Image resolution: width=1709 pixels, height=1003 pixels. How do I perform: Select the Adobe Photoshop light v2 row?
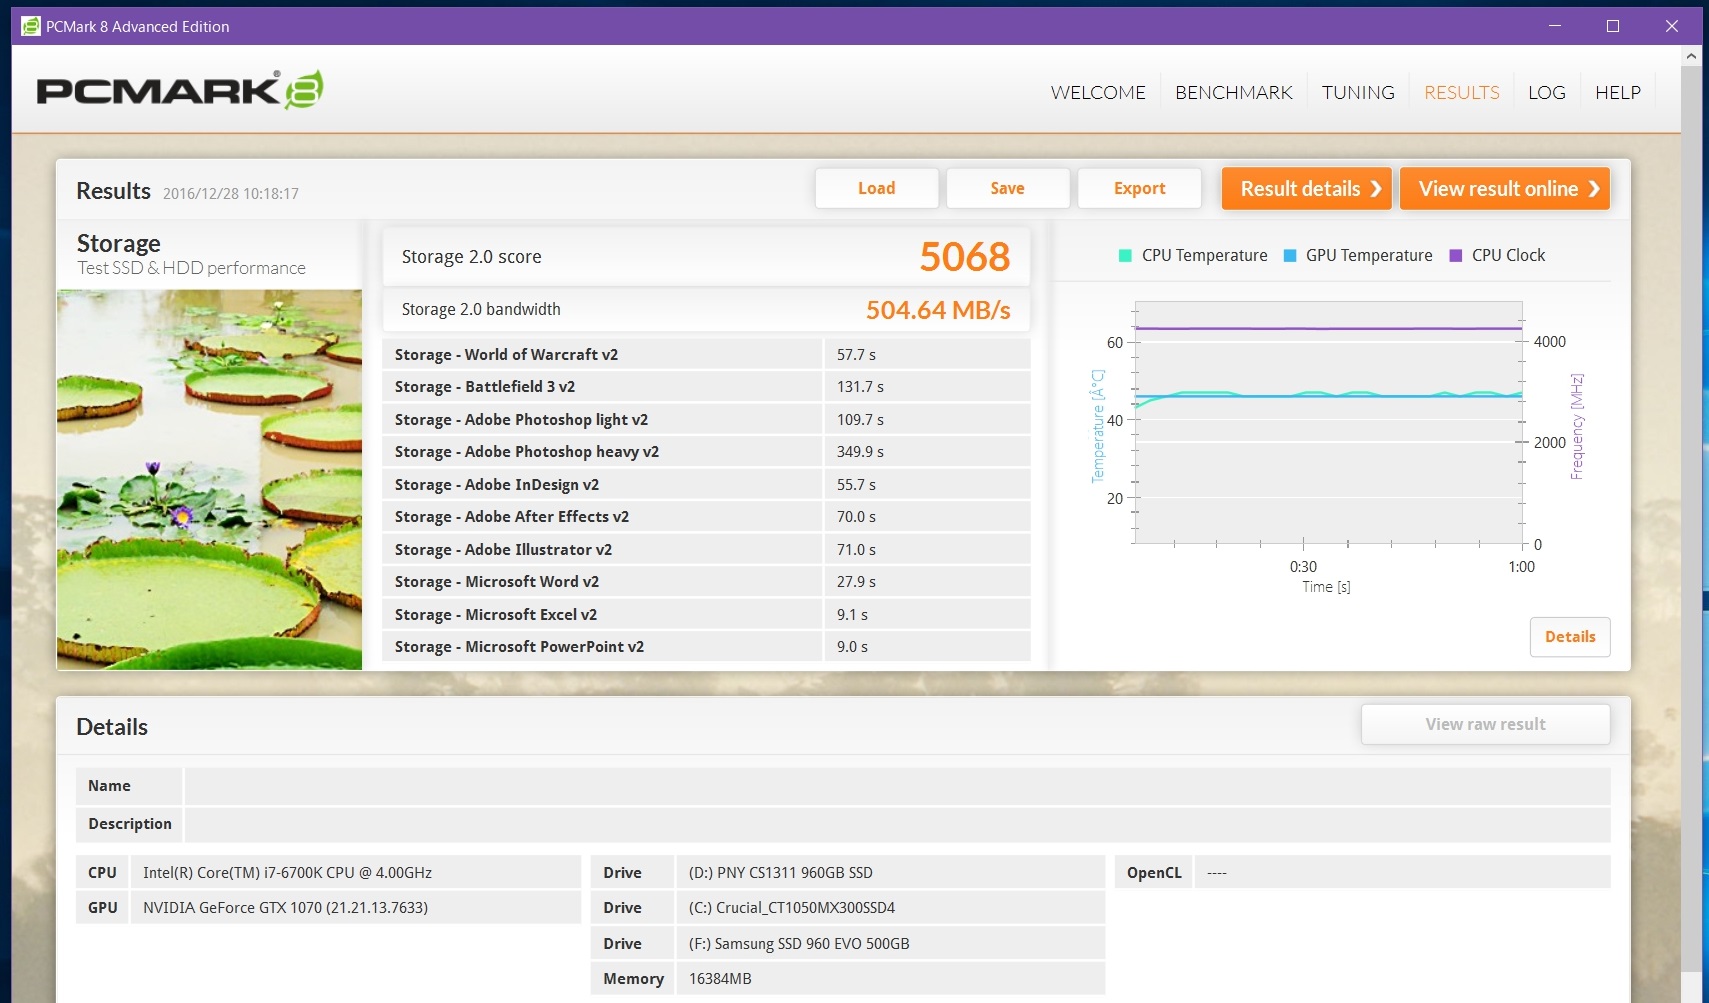tap(706, 420)
